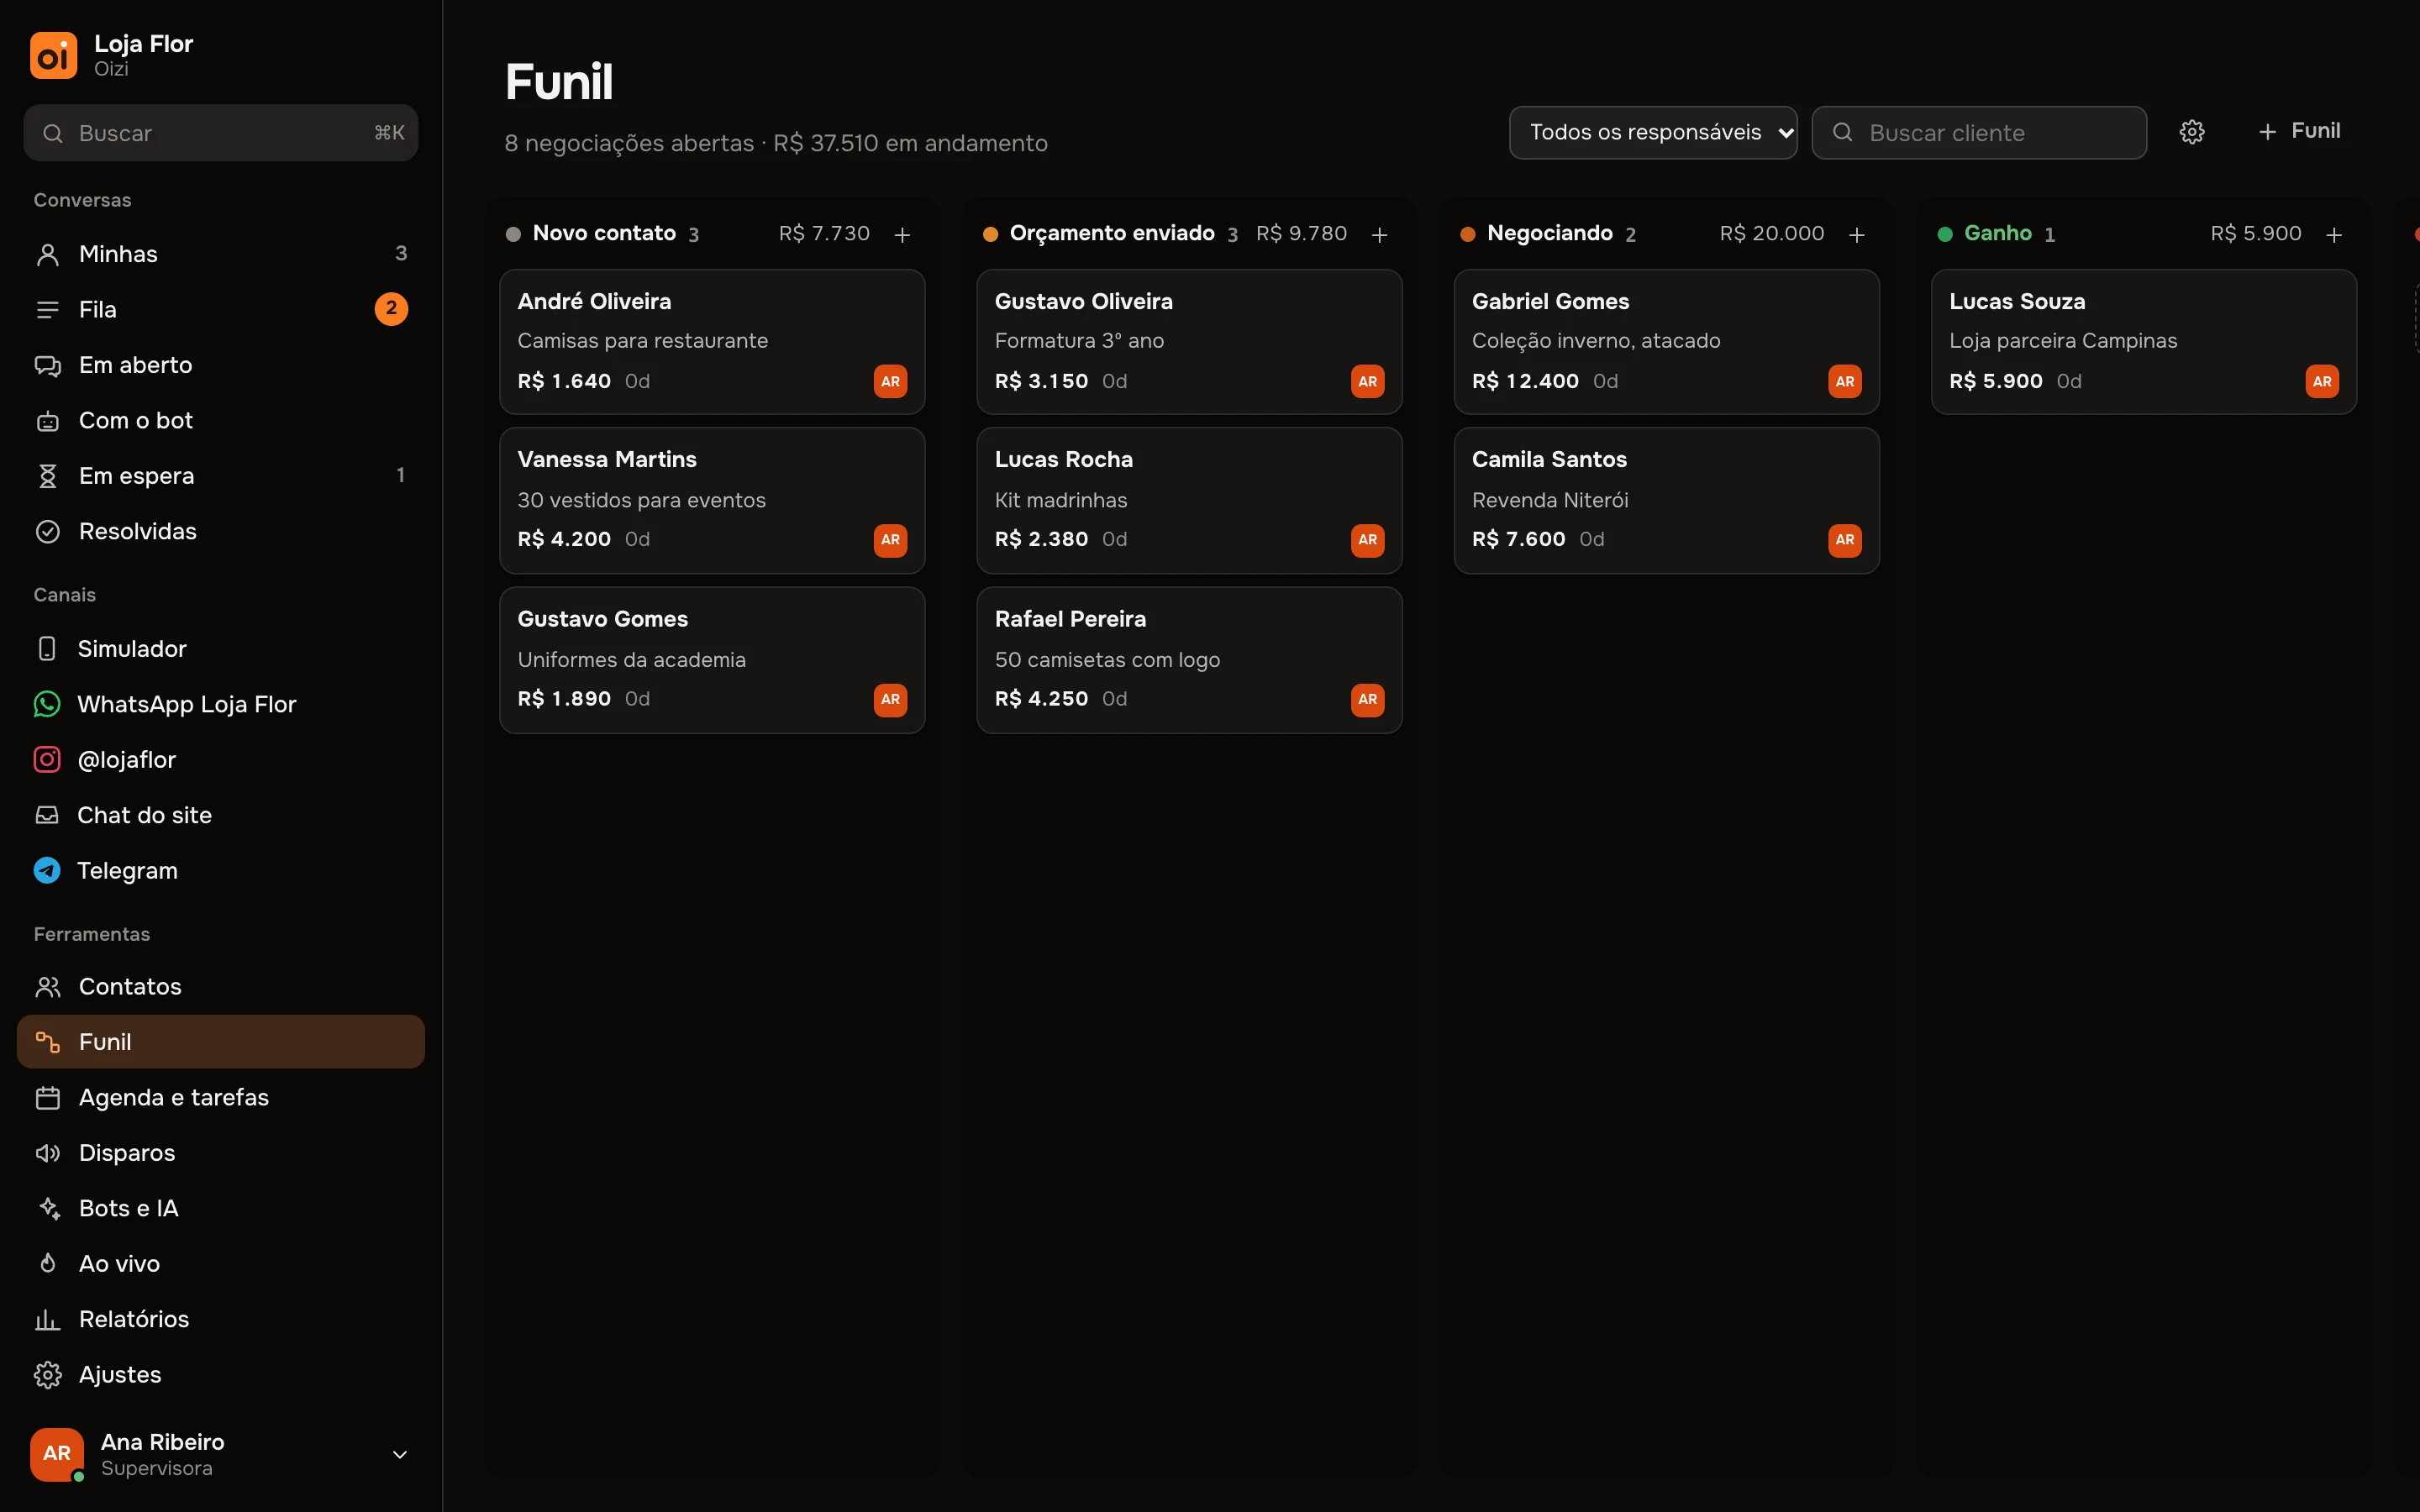
Task: Open Relatórios reports
Action: 221,1319
